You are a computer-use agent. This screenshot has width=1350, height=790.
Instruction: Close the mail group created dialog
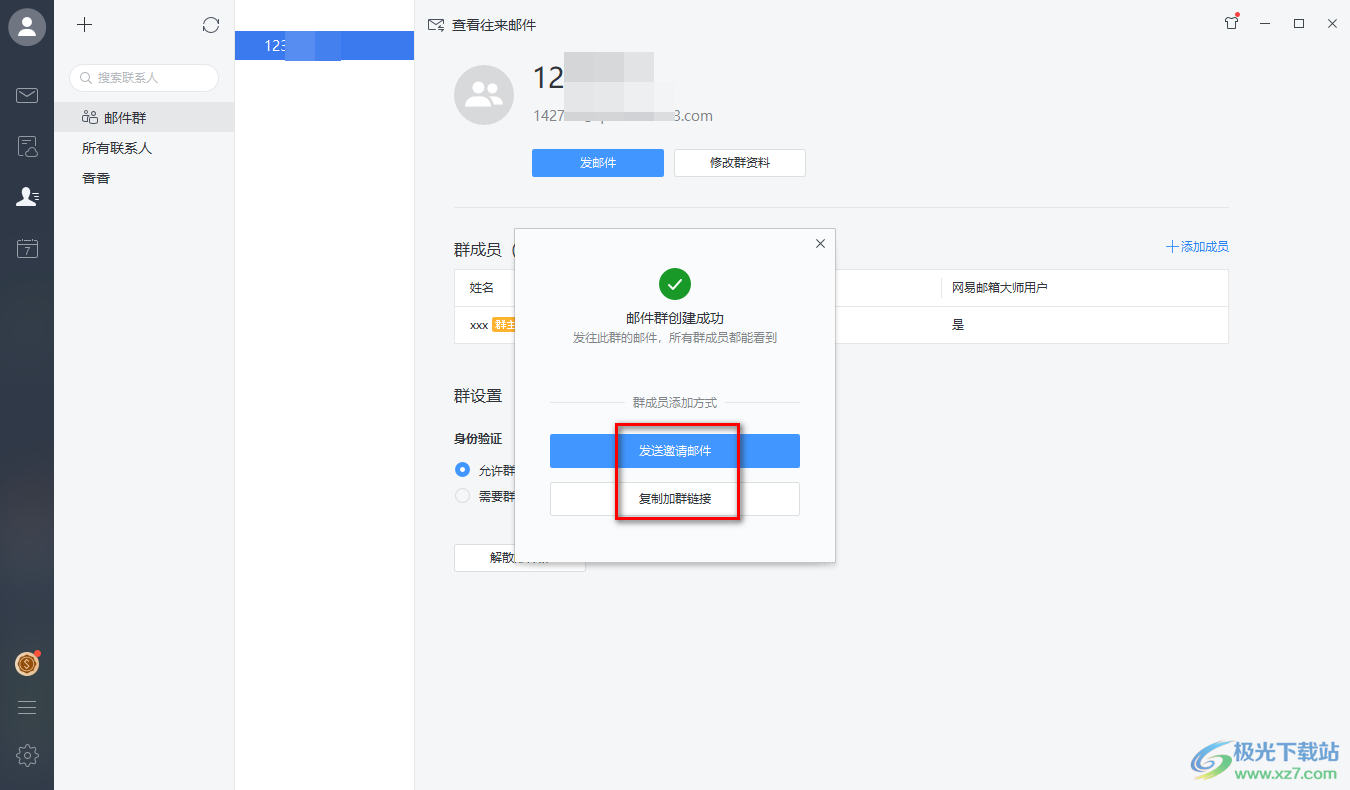[820, 243]
